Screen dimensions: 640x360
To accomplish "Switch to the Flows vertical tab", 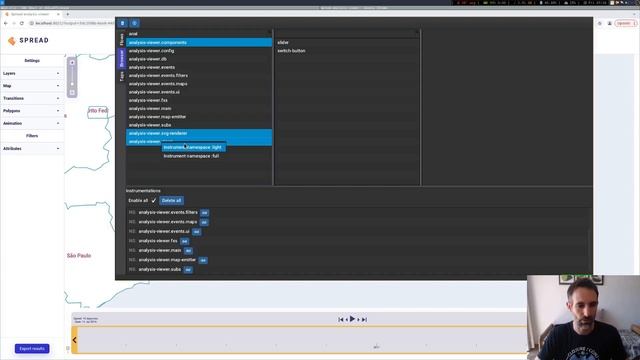I will [x=122, y=40].
